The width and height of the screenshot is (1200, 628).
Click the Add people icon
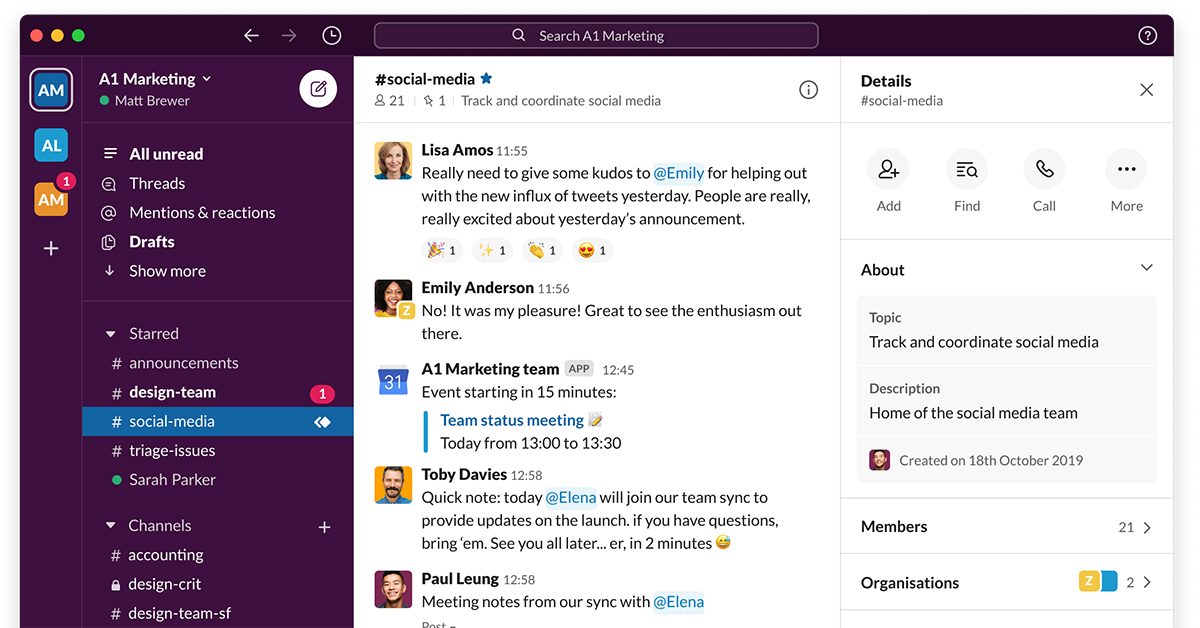click(888, 169)
